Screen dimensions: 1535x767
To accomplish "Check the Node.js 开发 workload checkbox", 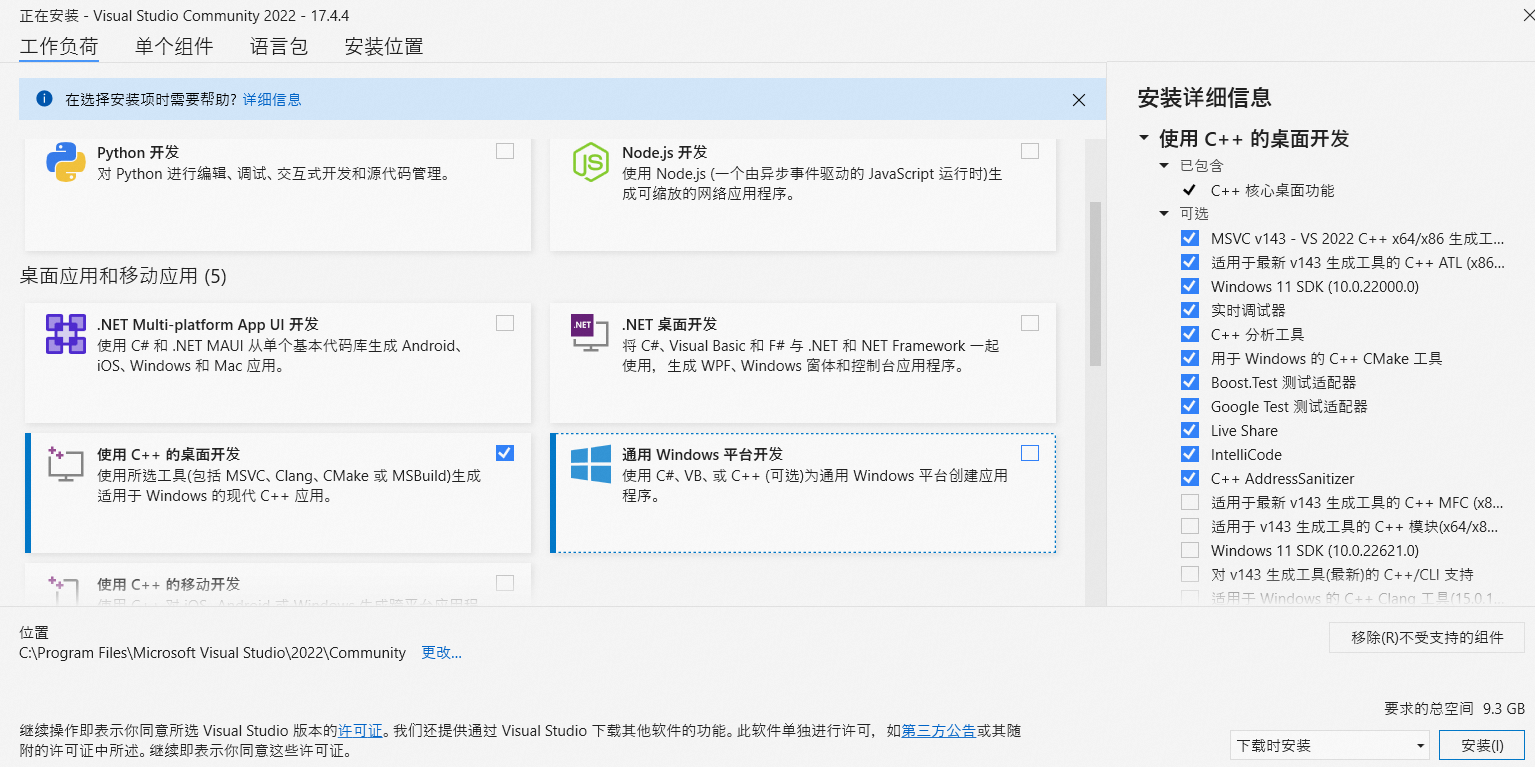I will click(1030, 151).
